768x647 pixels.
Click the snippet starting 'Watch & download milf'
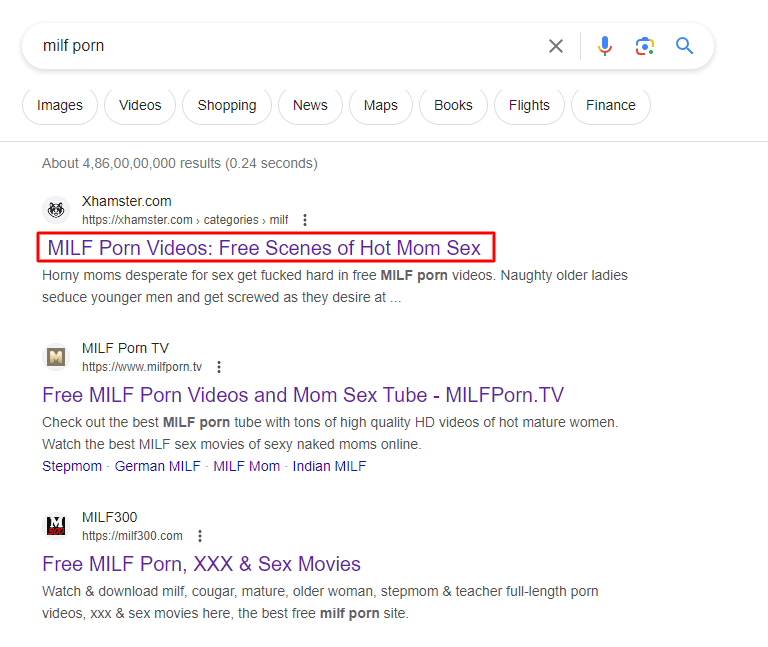click(320, 602)
